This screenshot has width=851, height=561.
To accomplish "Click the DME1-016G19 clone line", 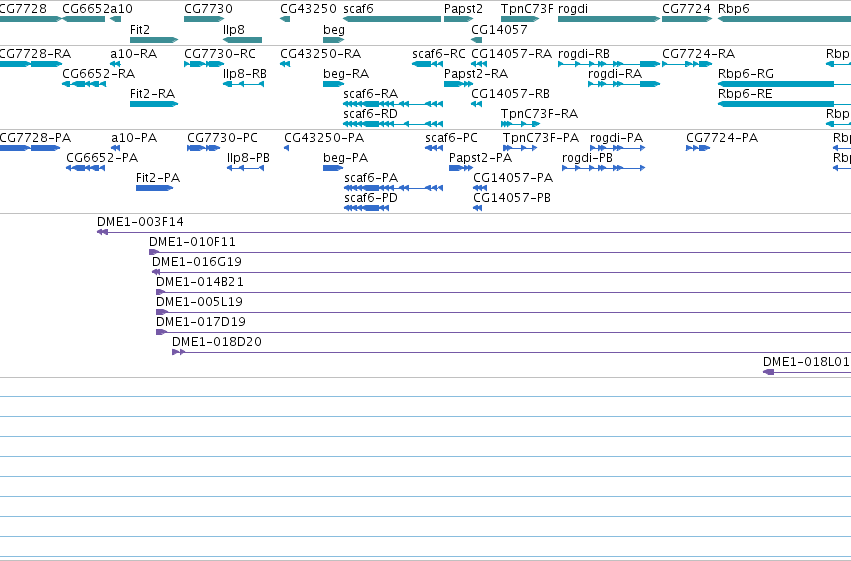I will click(x=501, y=272).
